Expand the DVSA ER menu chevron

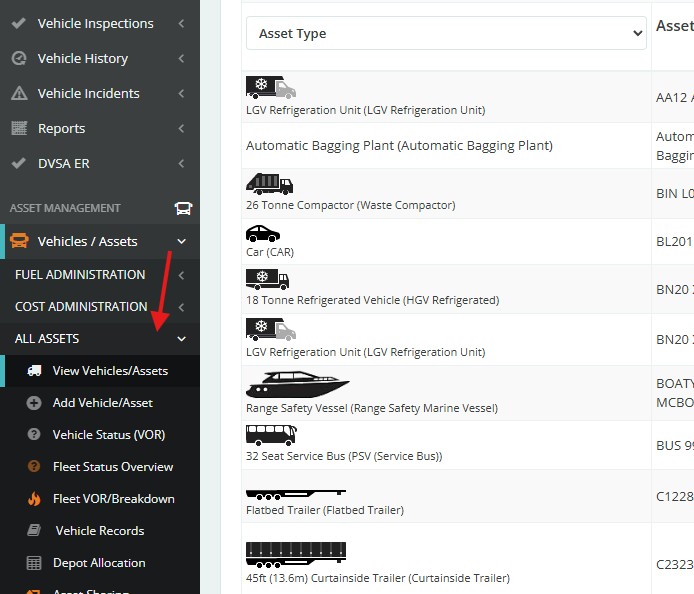tap(181, 163)
